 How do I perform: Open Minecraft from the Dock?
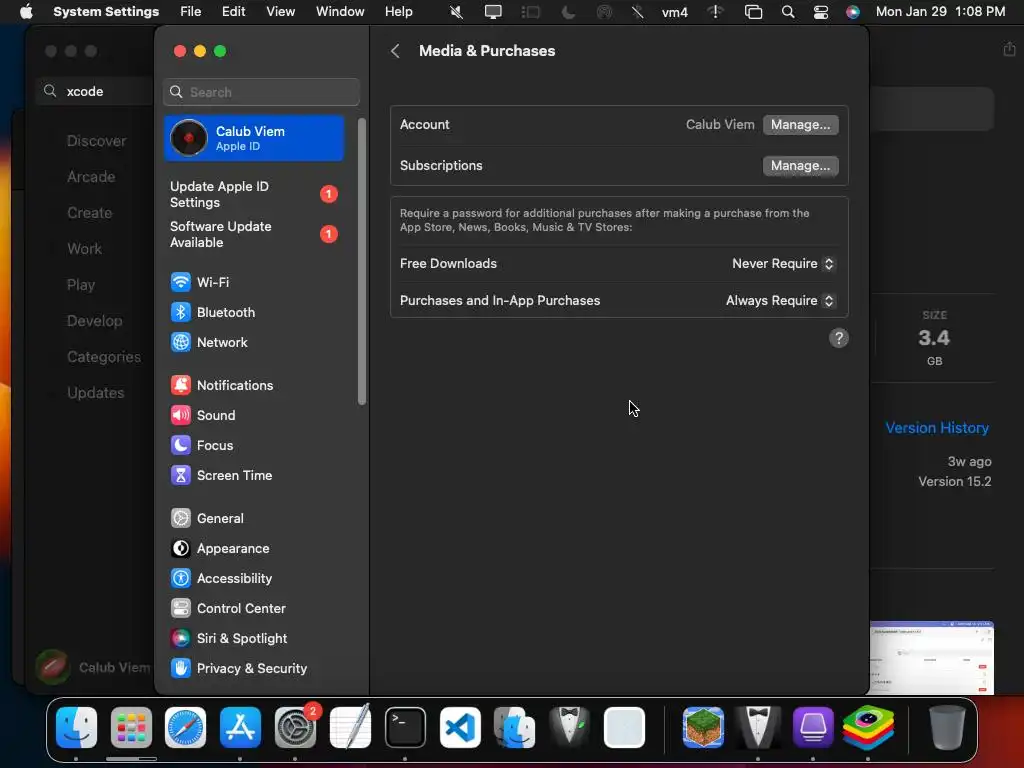(703, 728)
